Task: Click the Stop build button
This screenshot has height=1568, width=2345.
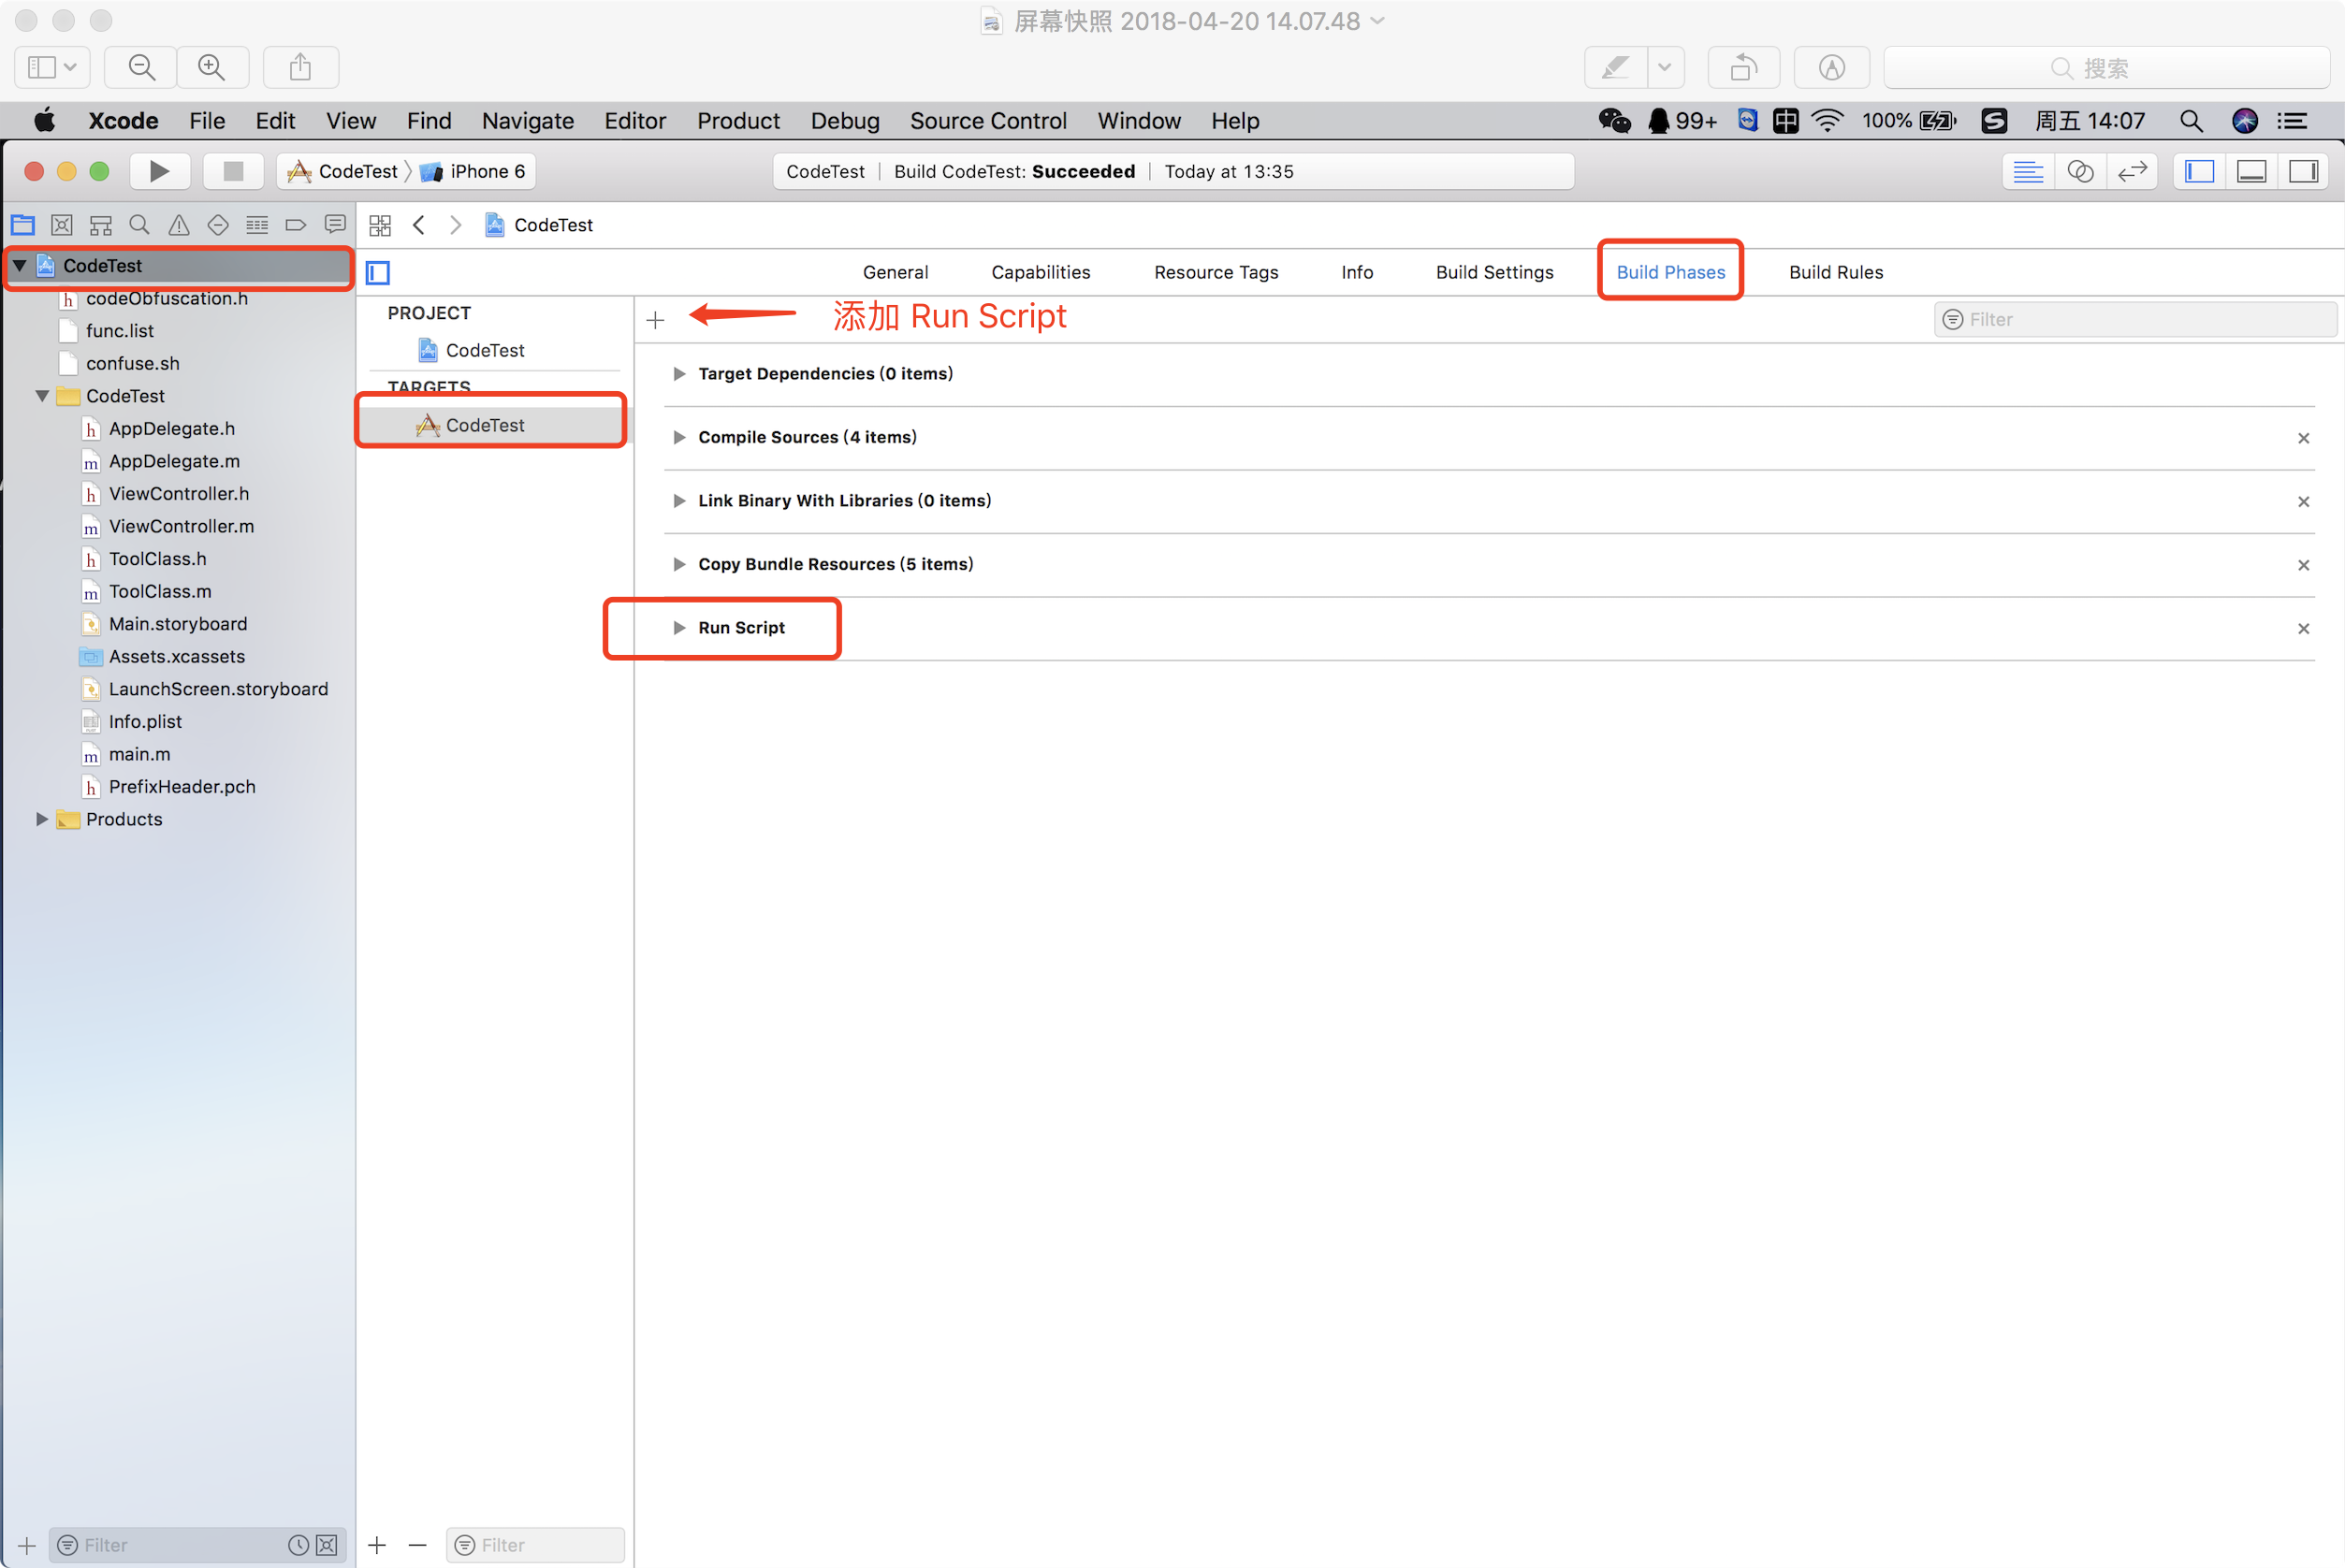Action: pyautogui.click(x=233, y=171)
